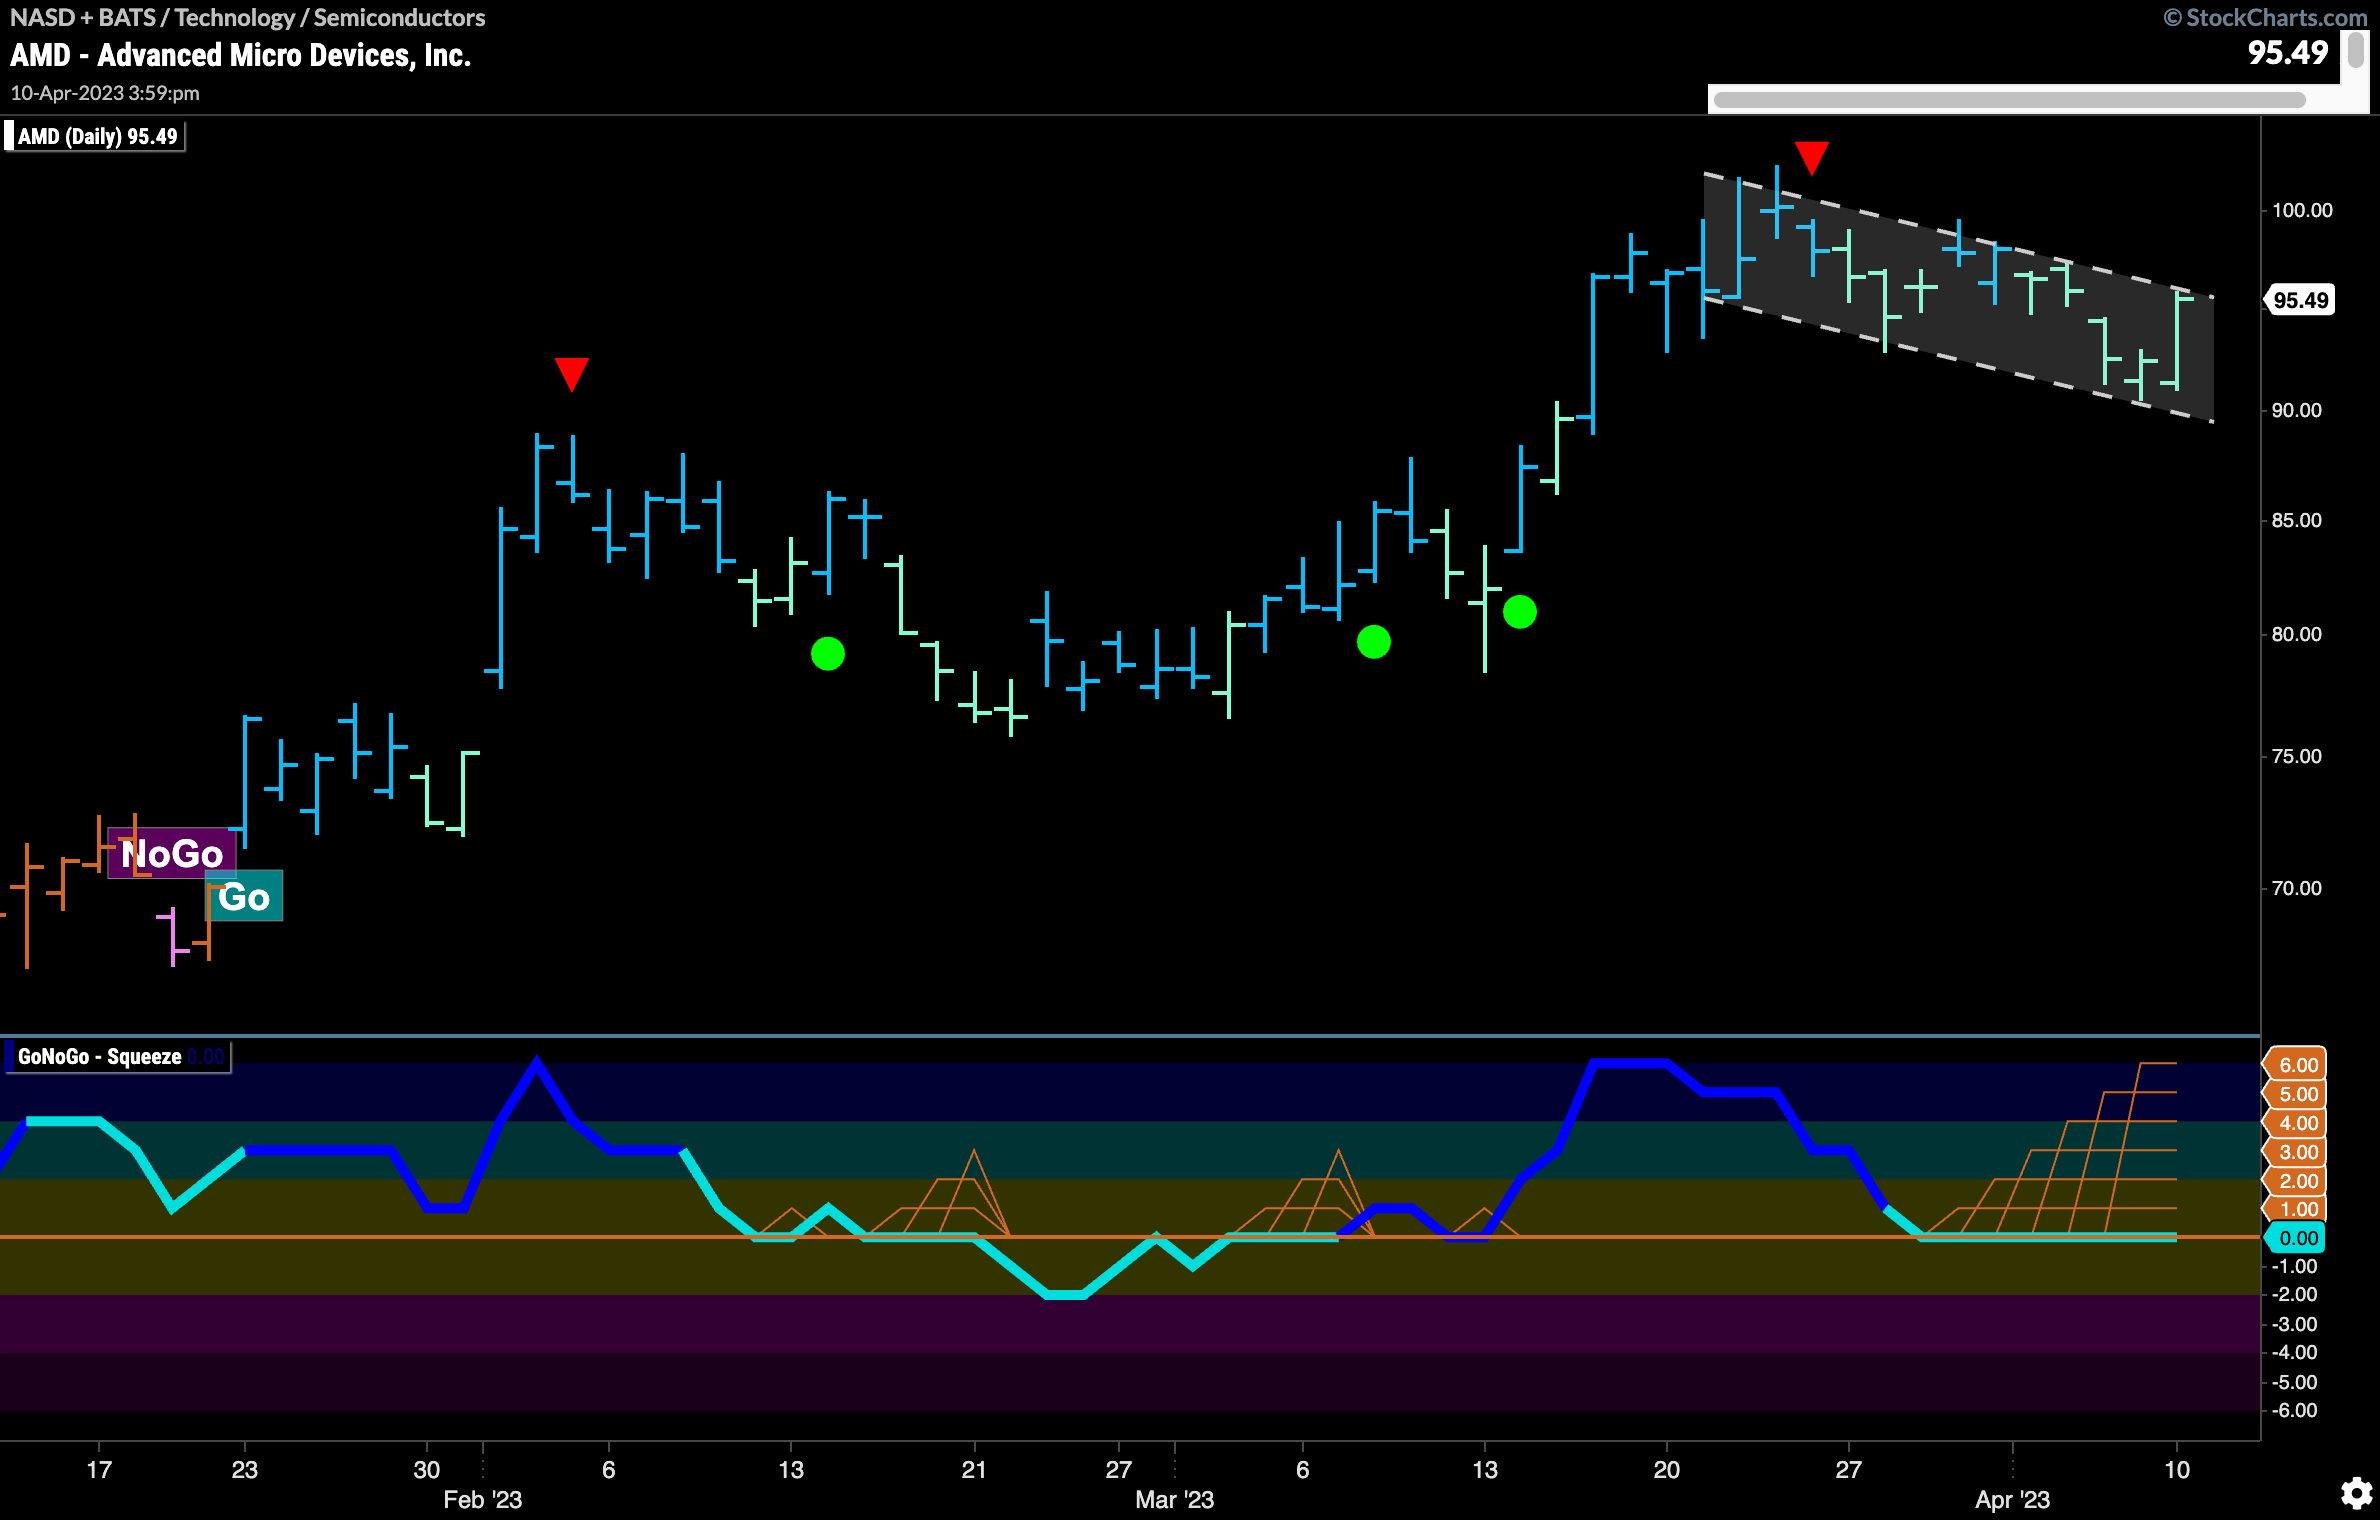
Task: Click the 85.00 price axis label
Action: (x=2297, y=520)
